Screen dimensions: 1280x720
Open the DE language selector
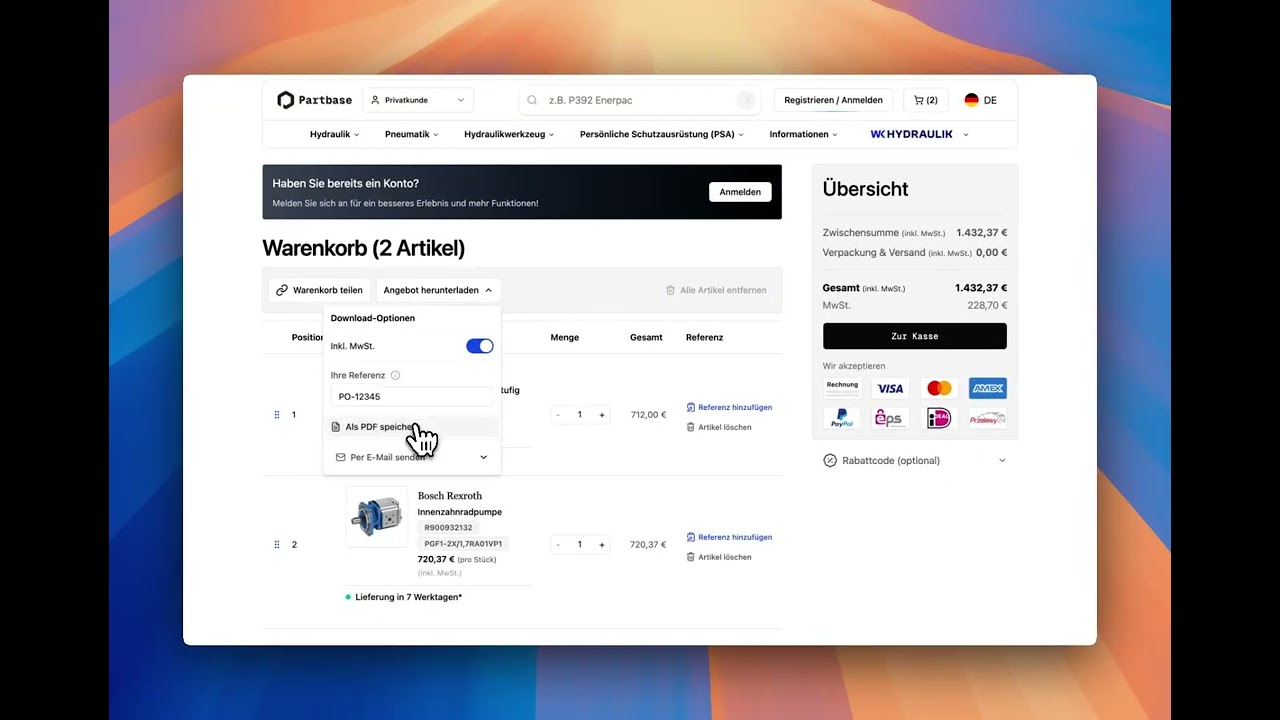pos(980,100)
